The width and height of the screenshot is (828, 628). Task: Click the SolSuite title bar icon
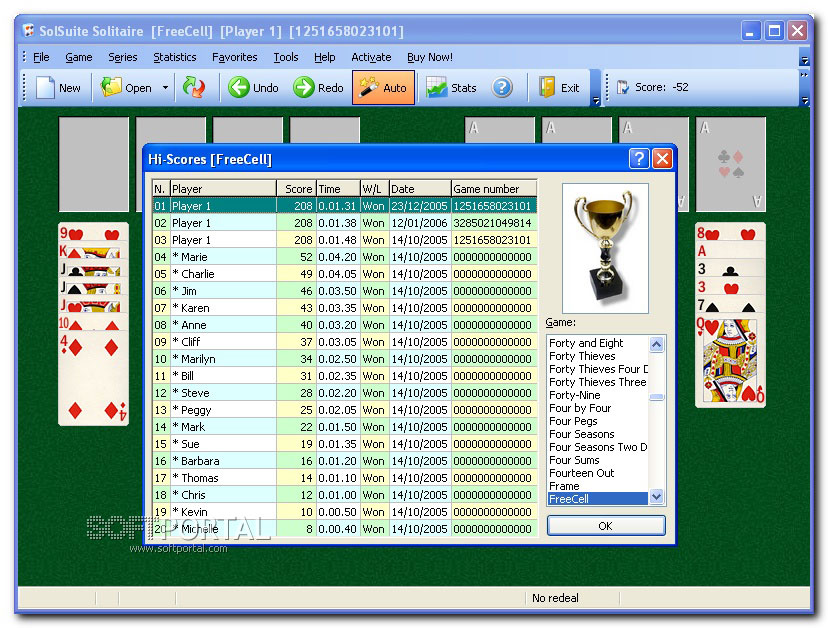[29, 31]
